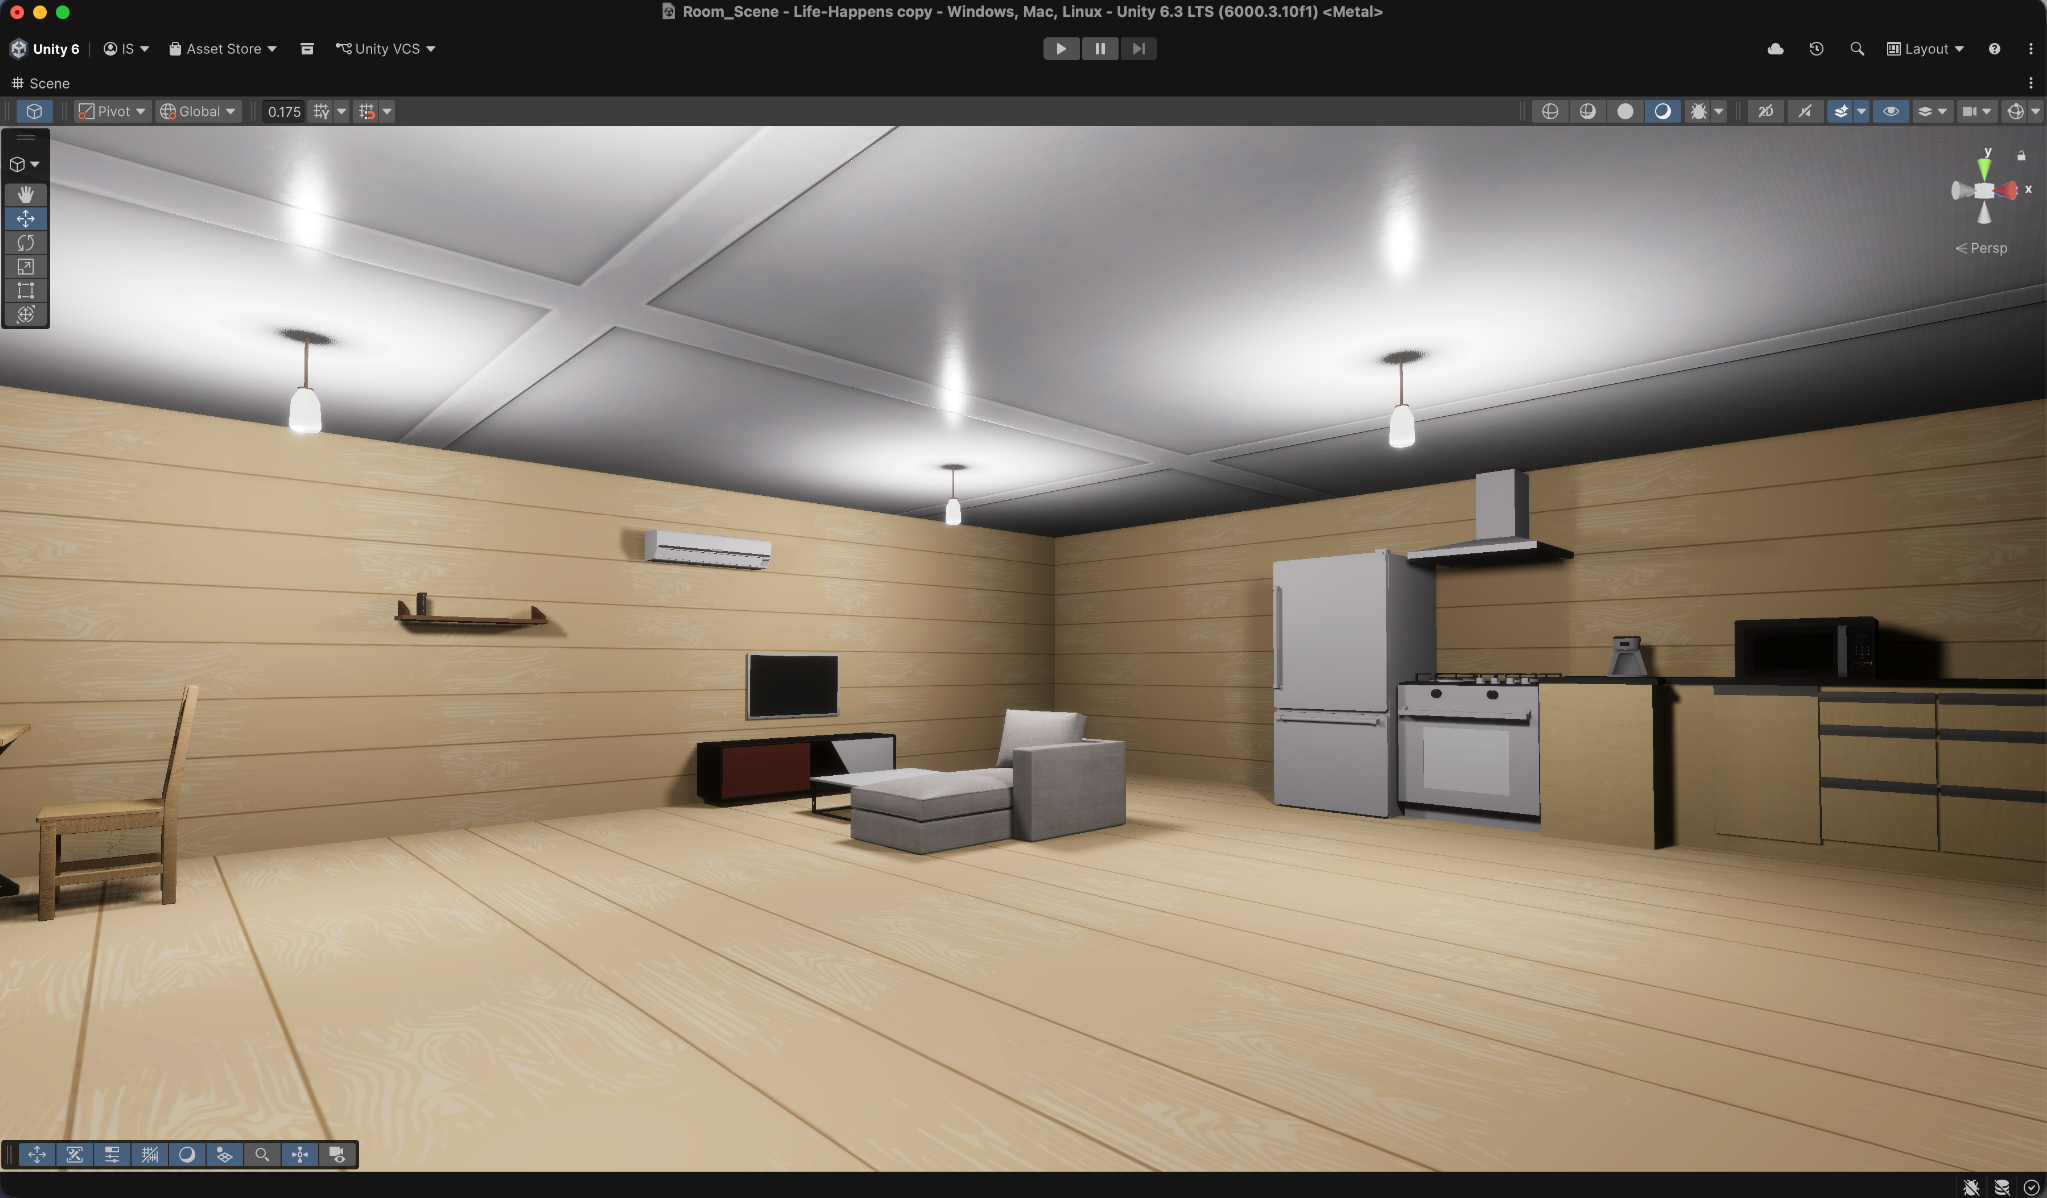Select the Hand view tool
This screenshot has height=1198, width=2047.
point(26,194)
